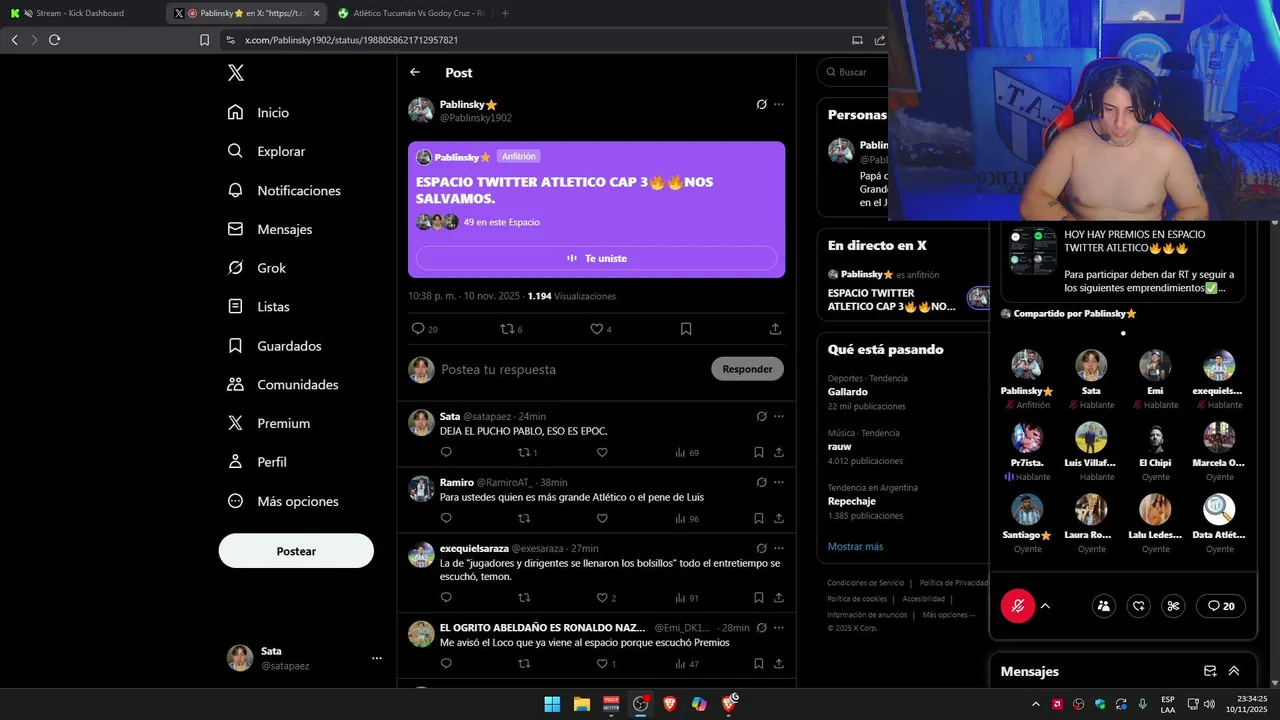Open more options on exequielsaraza's reply
This screenshot has width=1280, height=720.
[x=779, y=548]
